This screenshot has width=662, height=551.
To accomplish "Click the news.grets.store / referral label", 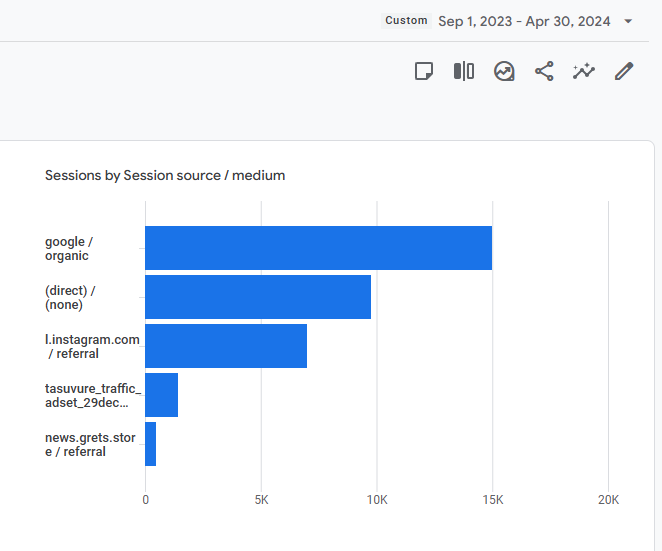I will 90,445.
